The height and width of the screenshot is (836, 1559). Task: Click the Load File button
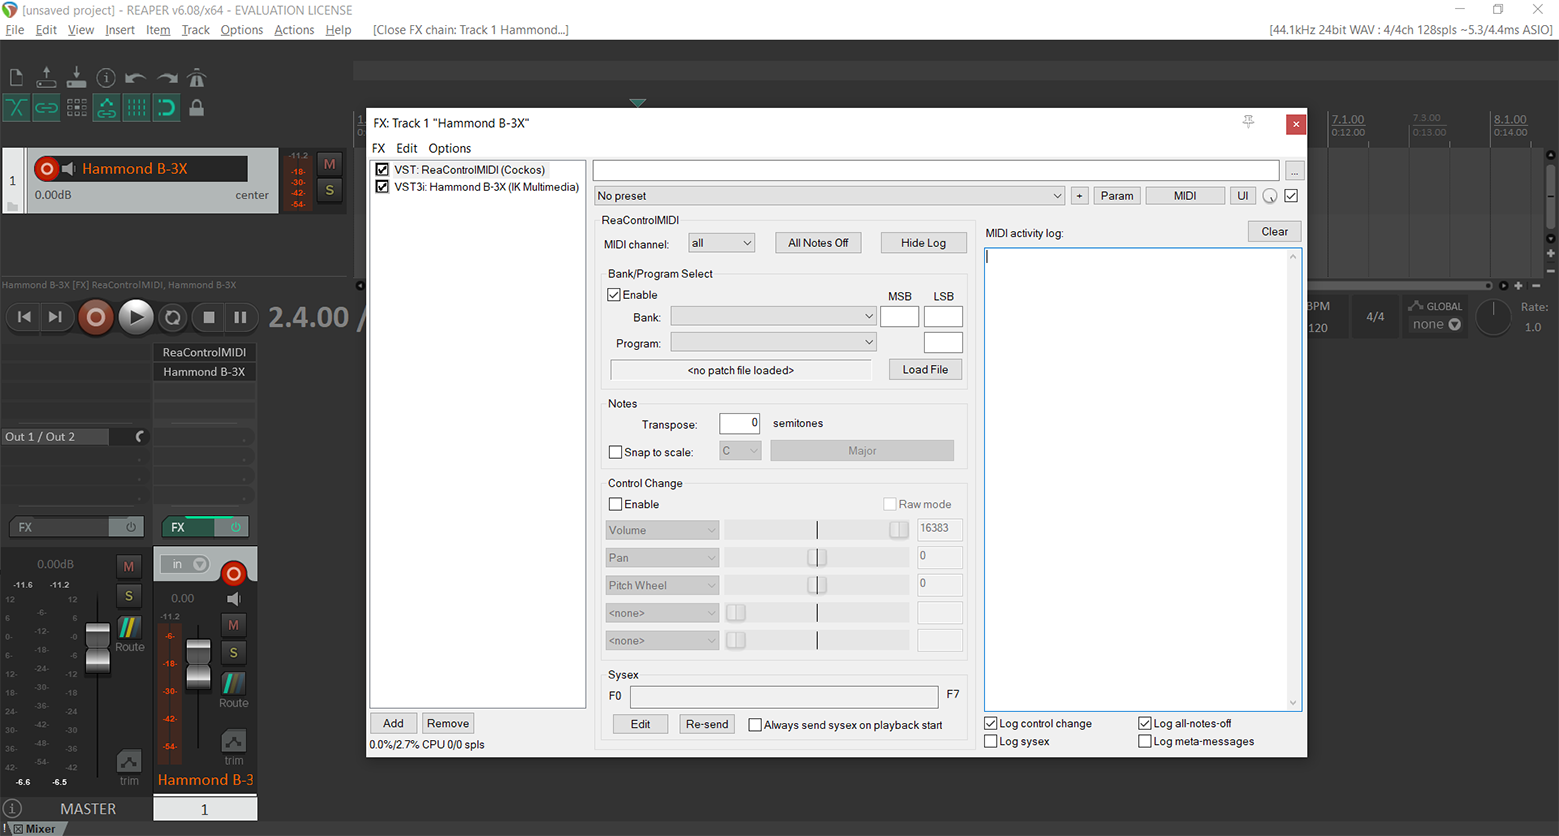click(x=925, y=369)
